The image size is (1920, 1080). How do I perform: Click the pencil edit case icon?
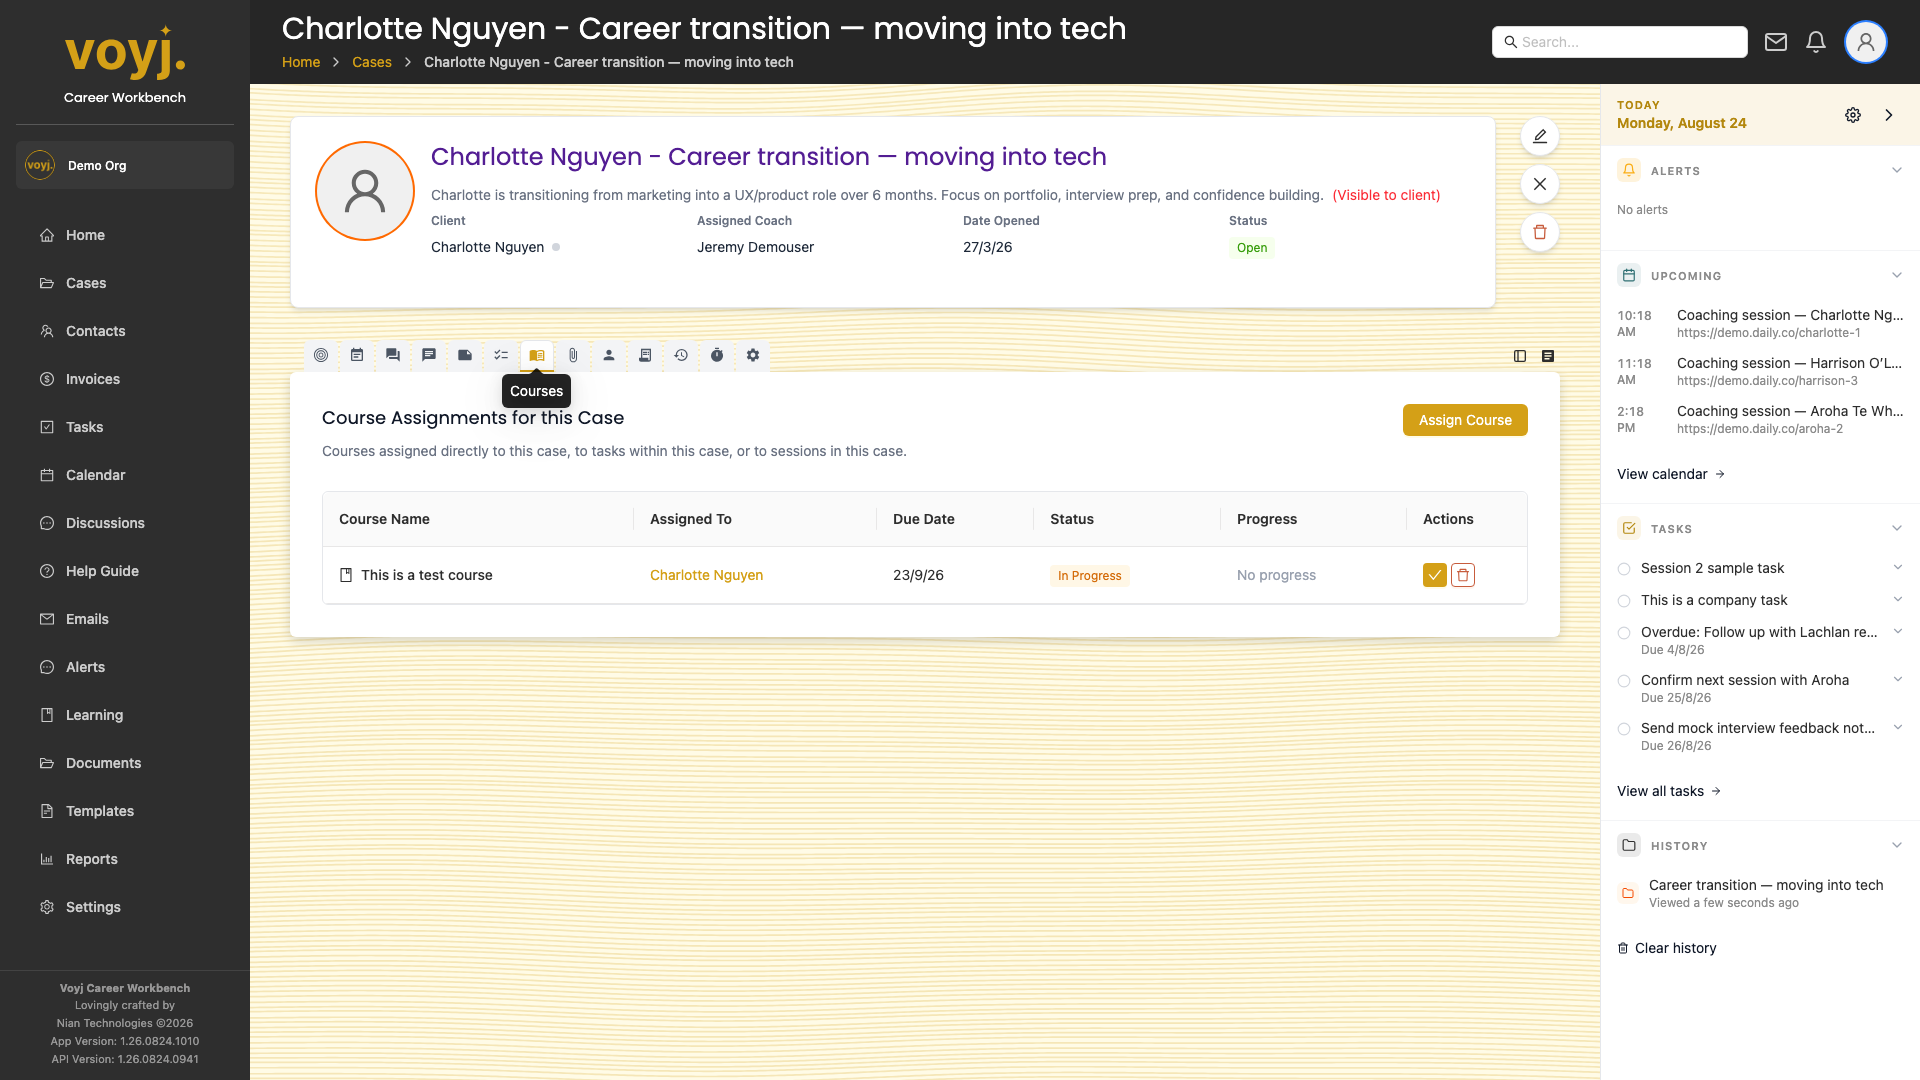point(1540,136)
